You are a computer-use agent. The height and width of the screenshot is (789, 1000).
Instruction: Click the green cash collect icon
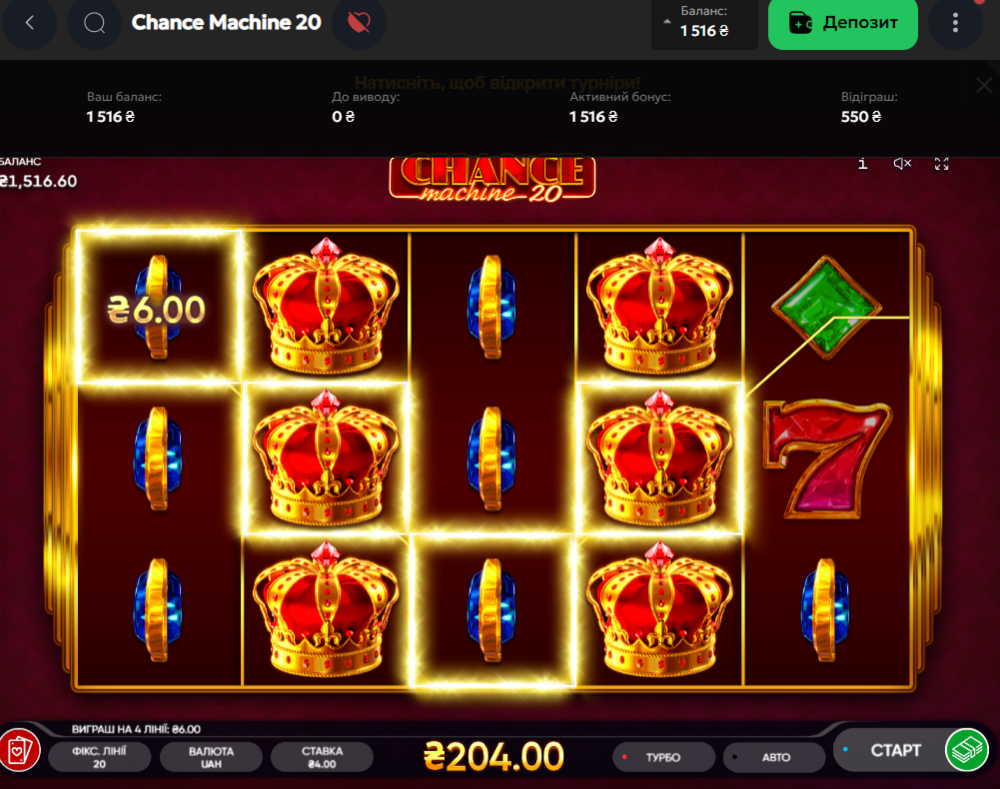(967, 750)
